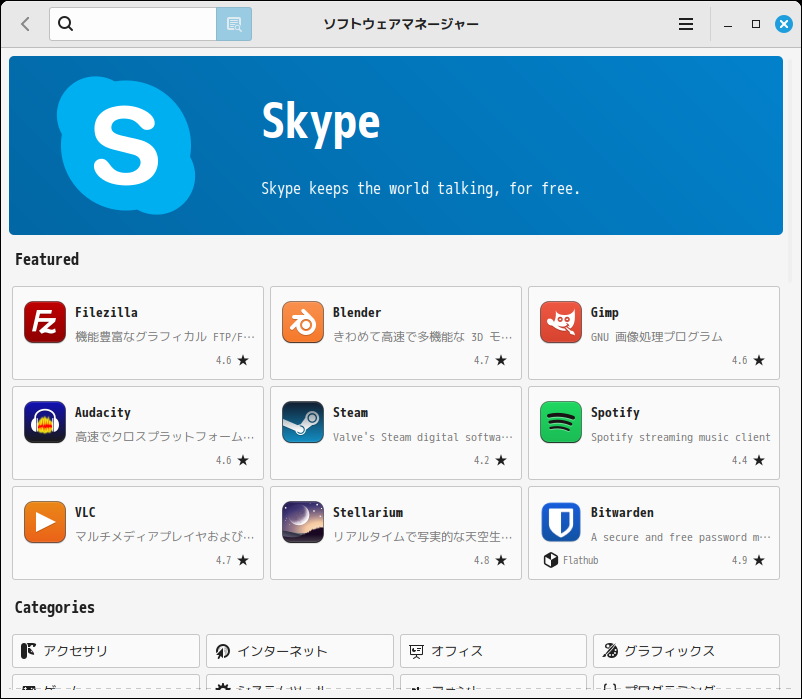
Task: Click the Featured section heading
Action: (x=47, y=259)
